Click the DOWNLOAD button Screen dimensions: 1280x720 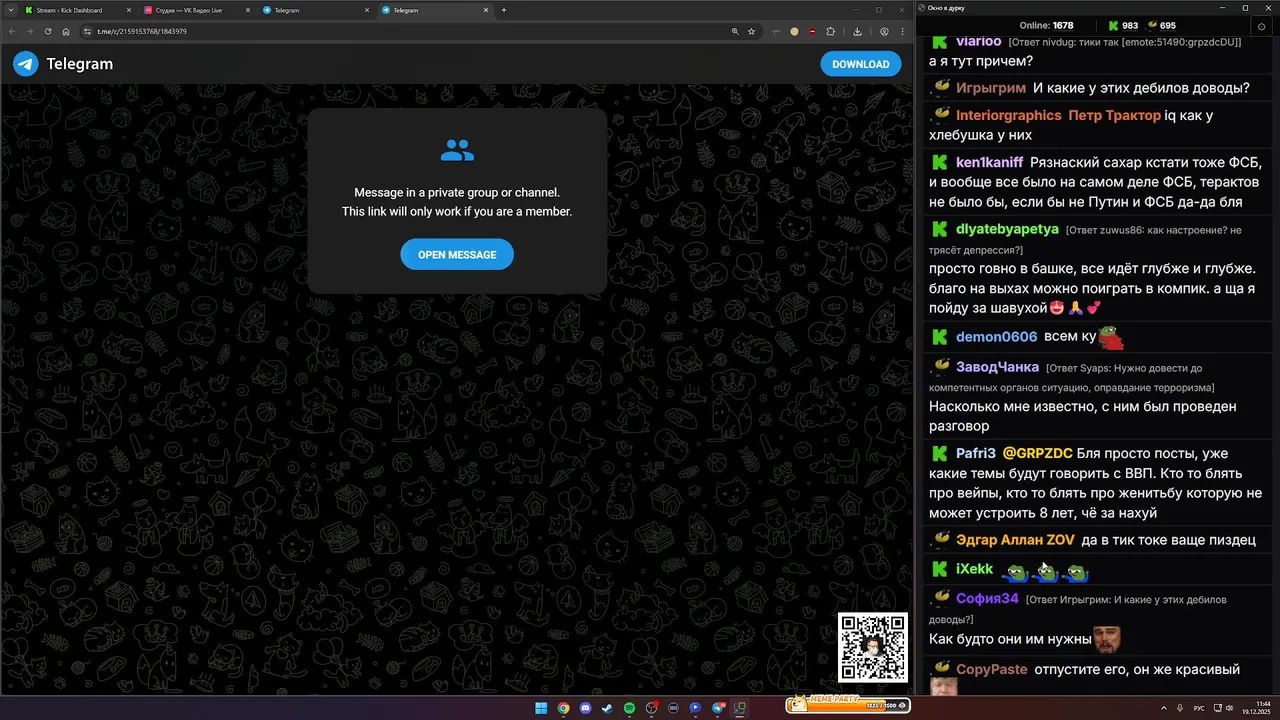click(x=860, y=64)
